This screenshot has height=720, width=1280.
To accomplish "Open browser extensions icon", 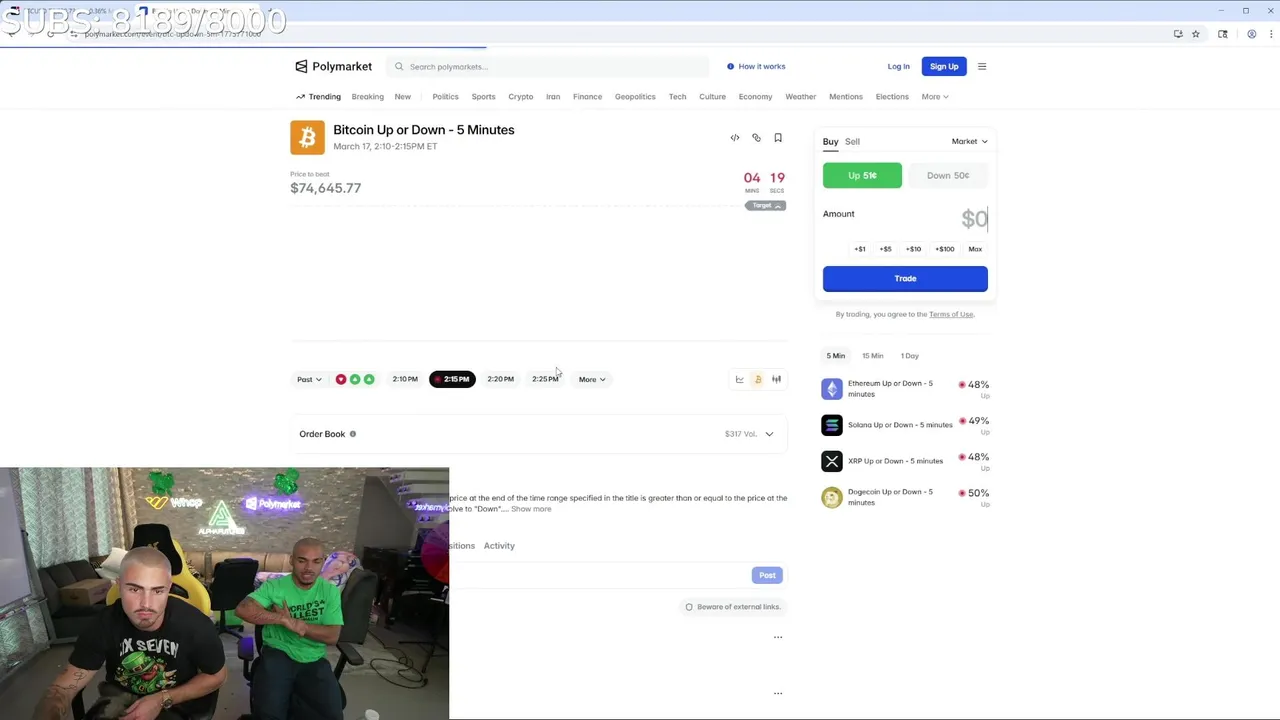I will [1223, 34].
